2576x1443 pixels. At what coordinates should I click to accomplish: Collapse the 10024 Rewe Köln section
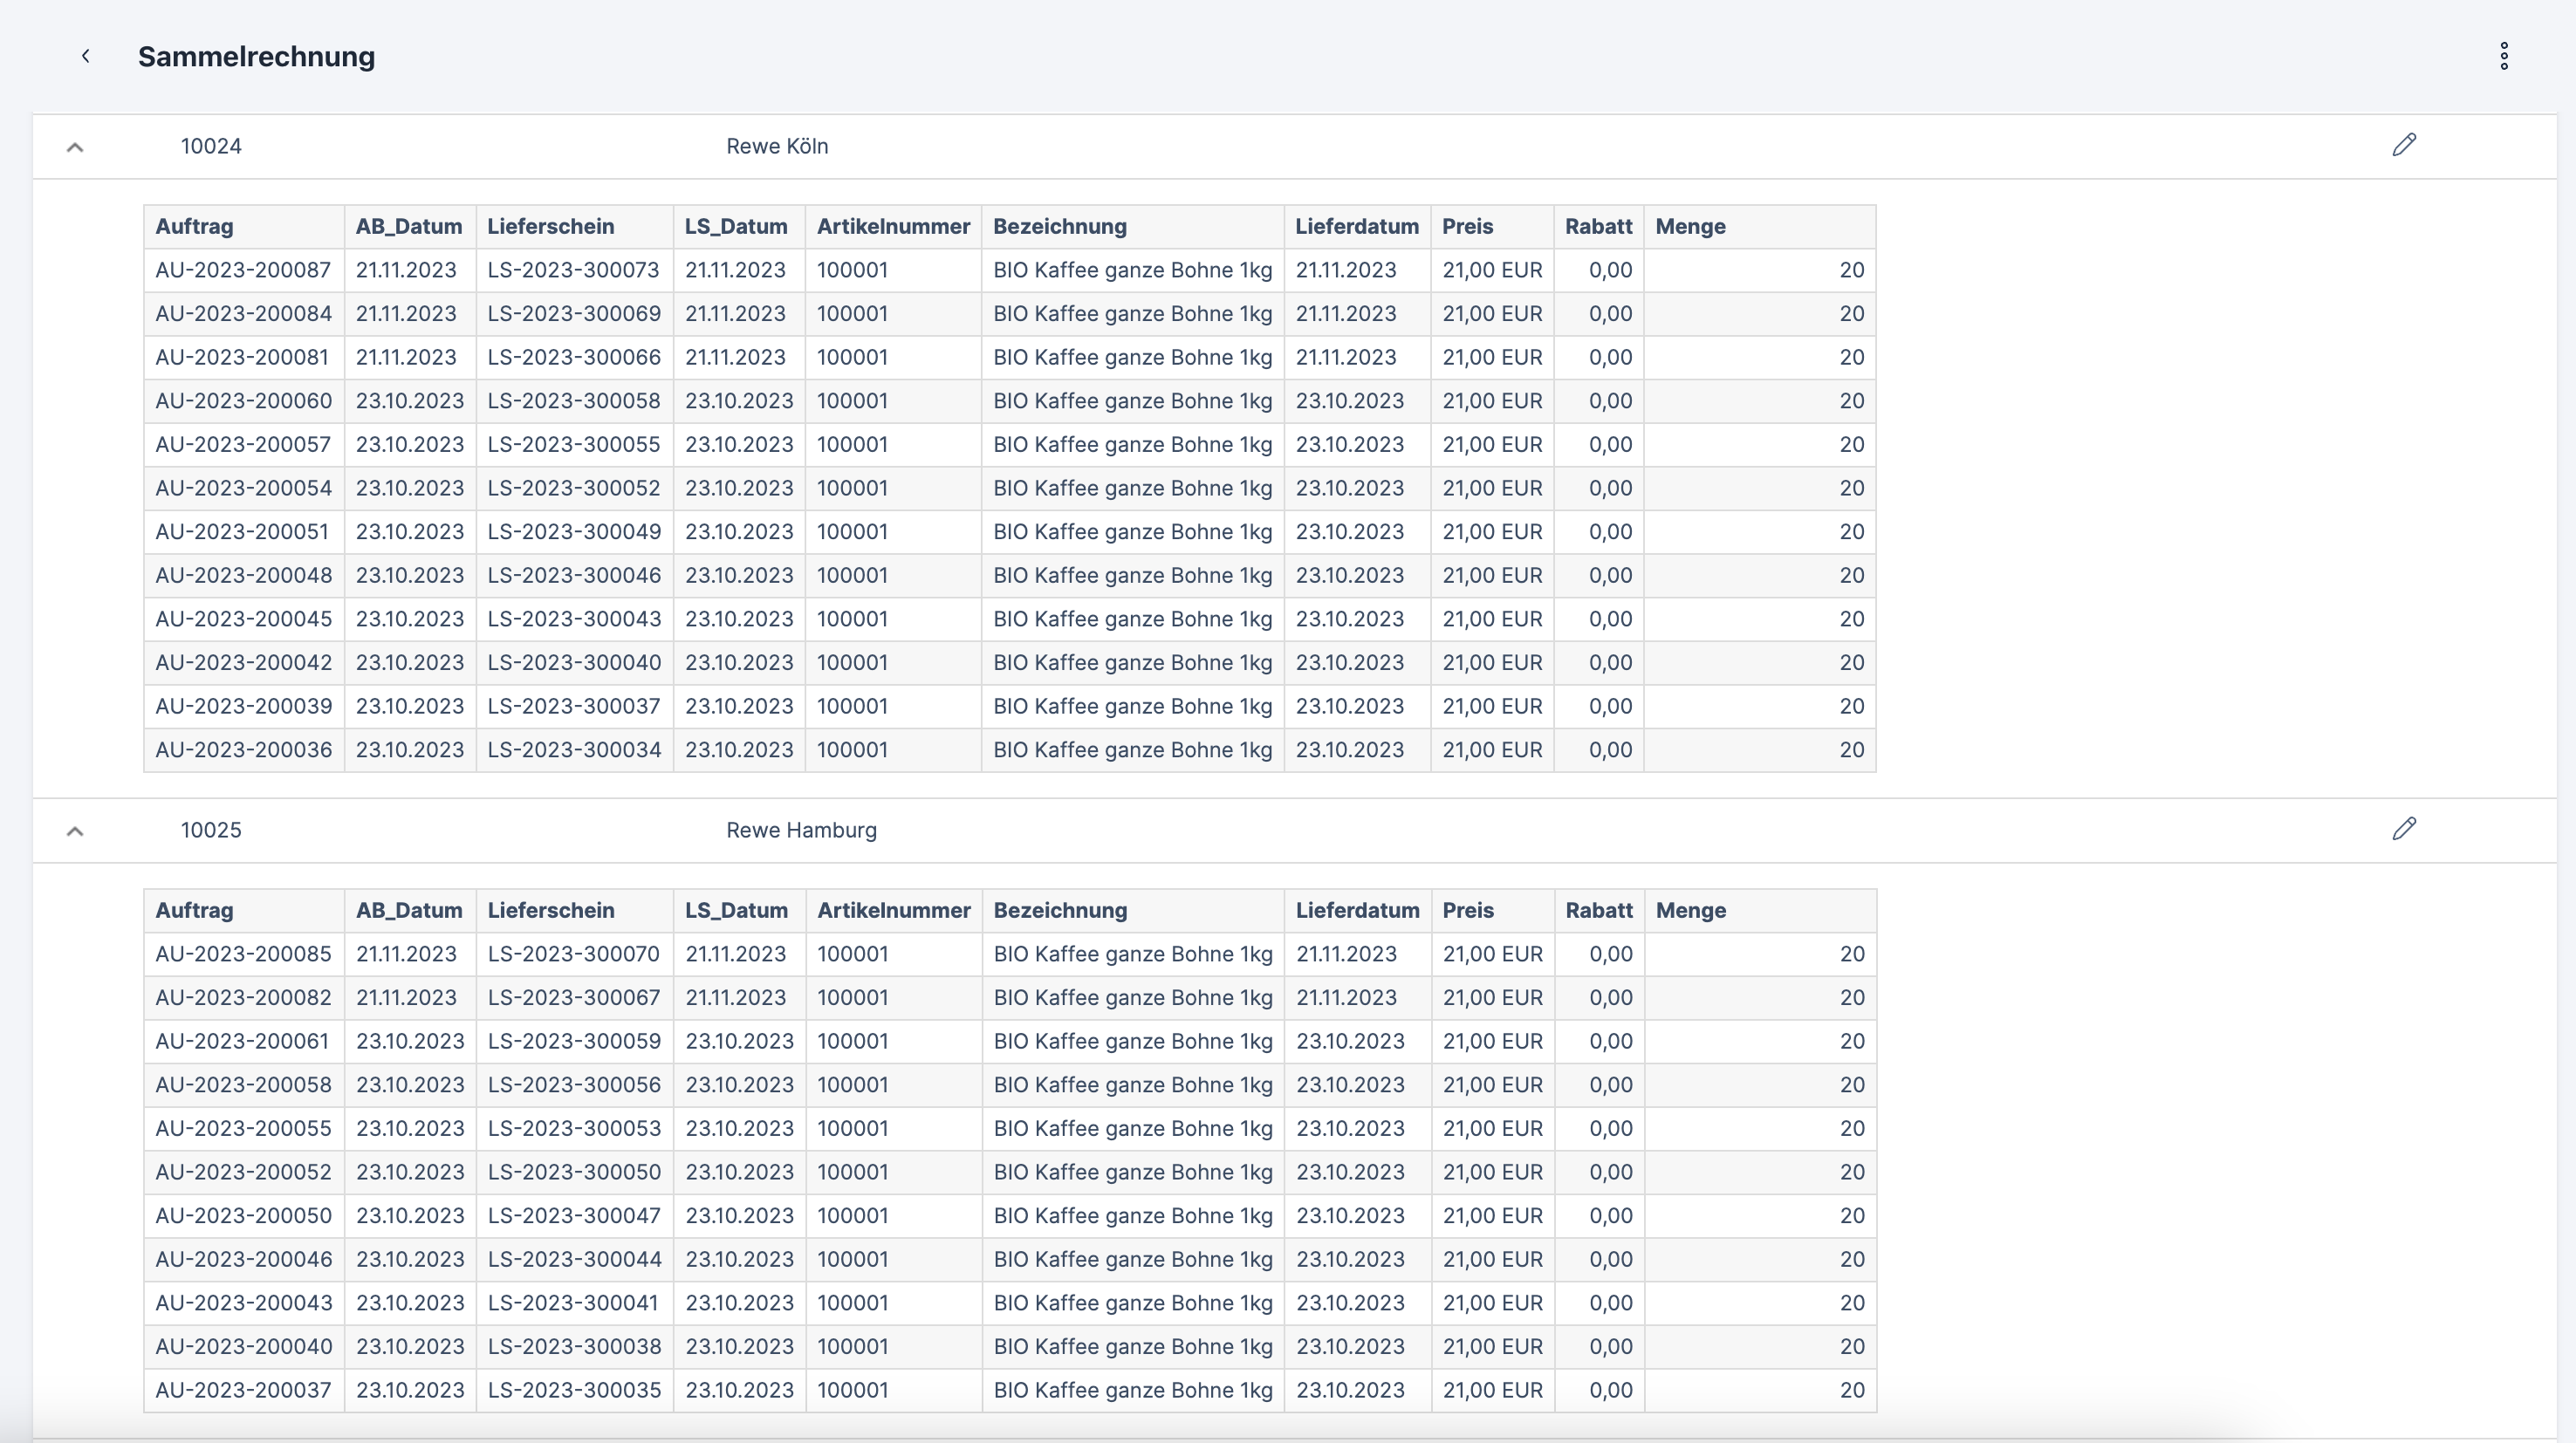click(x=75, y=148)
